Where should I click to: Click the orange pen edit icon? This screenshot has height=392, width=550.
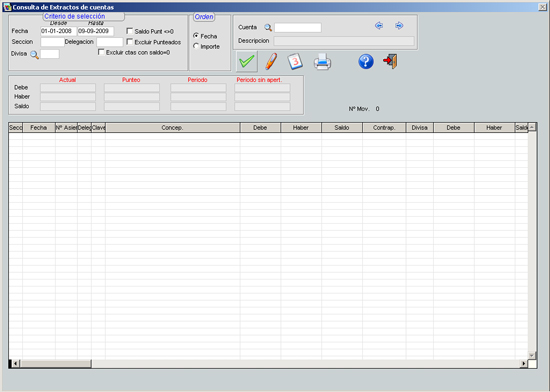pyautogui.click(x=271, y=61)
